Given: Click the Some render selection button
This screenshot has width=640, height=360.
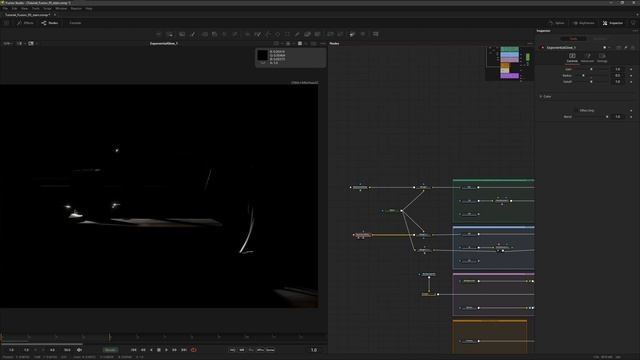Looking at the screenshot, I should (270, 350).
